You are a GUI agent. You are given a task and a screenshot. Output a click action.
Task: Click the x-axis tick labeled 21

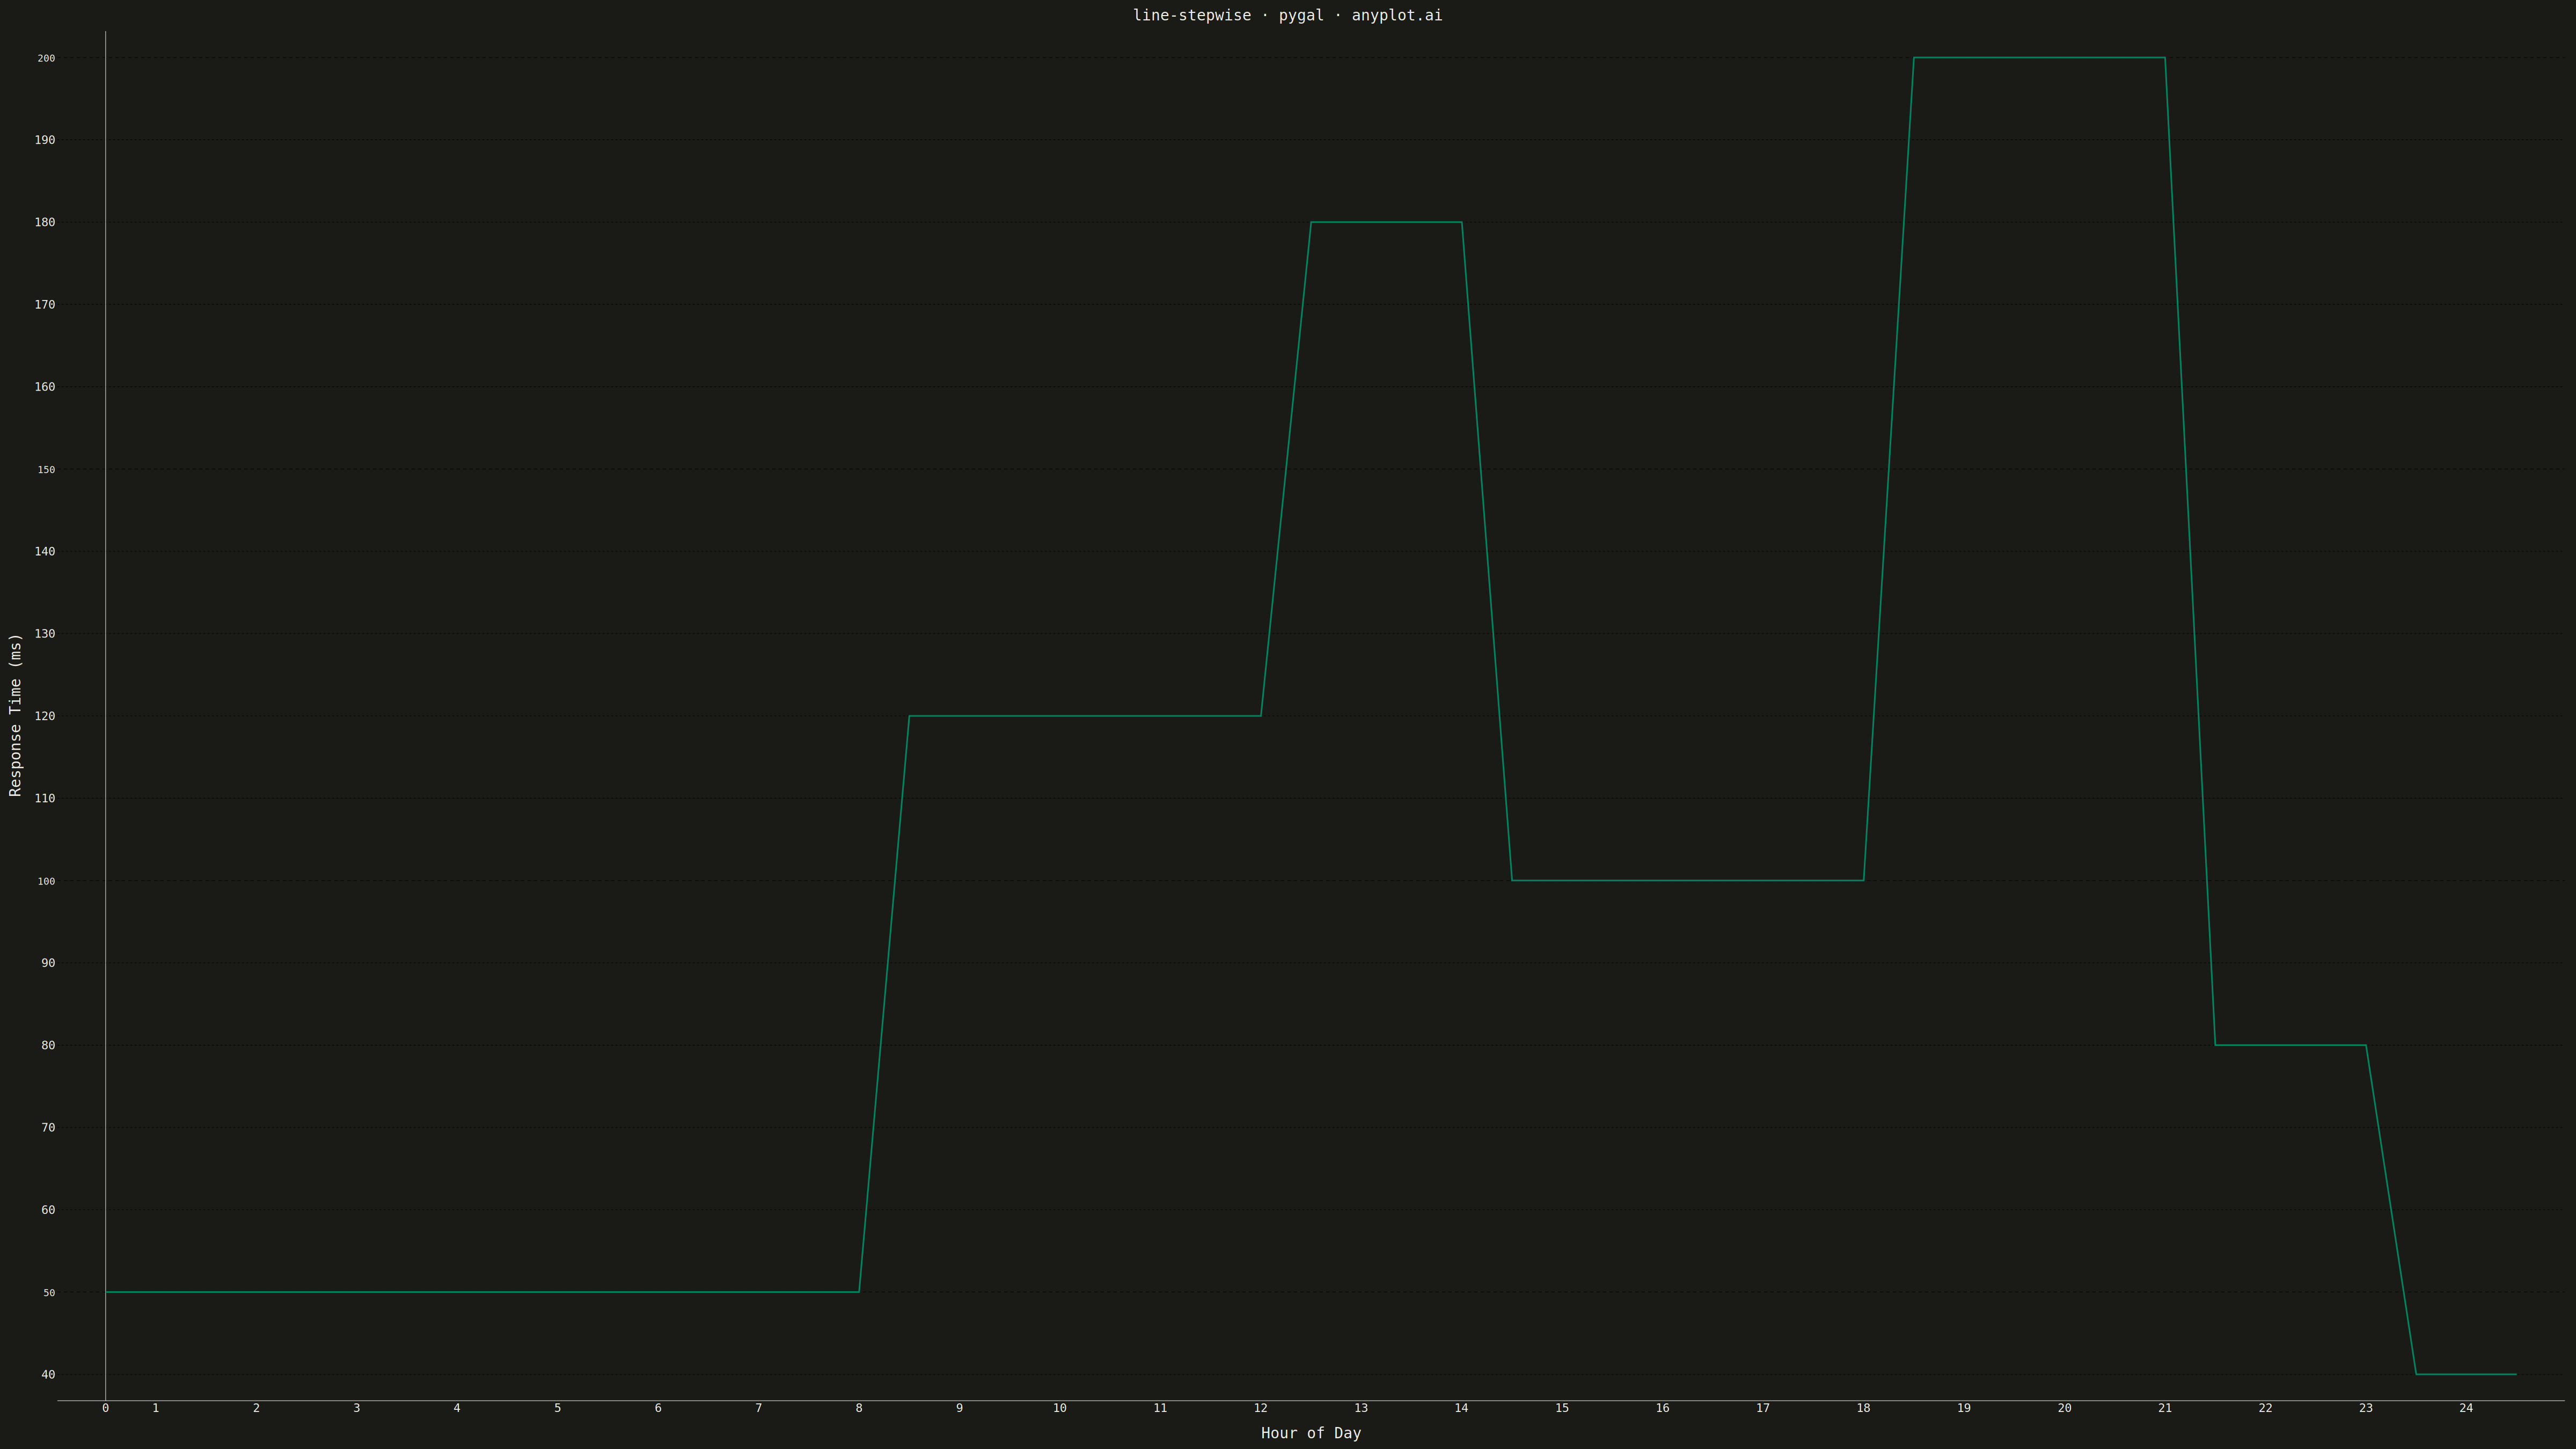click(x=2165, y=1408)
